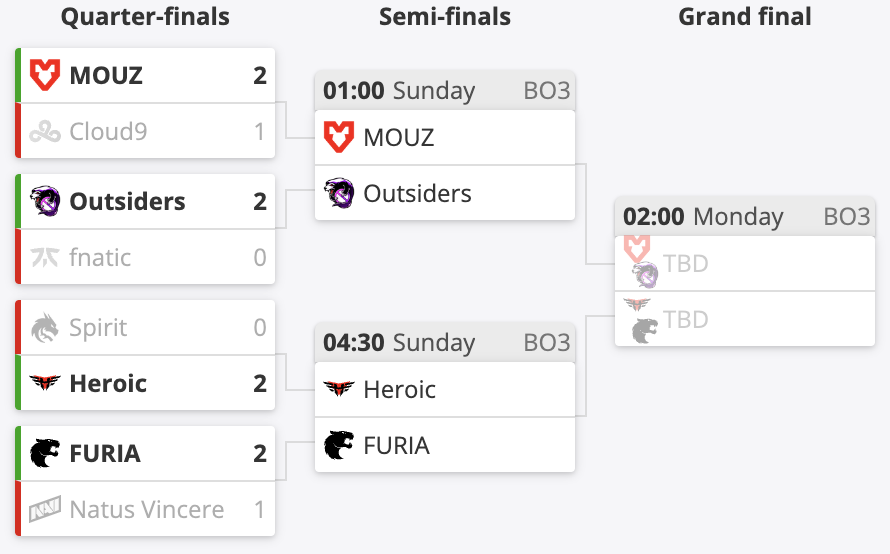Click fnatic logo icon
The height and width of the screenshot is (554, 890).
click(44, 257)
